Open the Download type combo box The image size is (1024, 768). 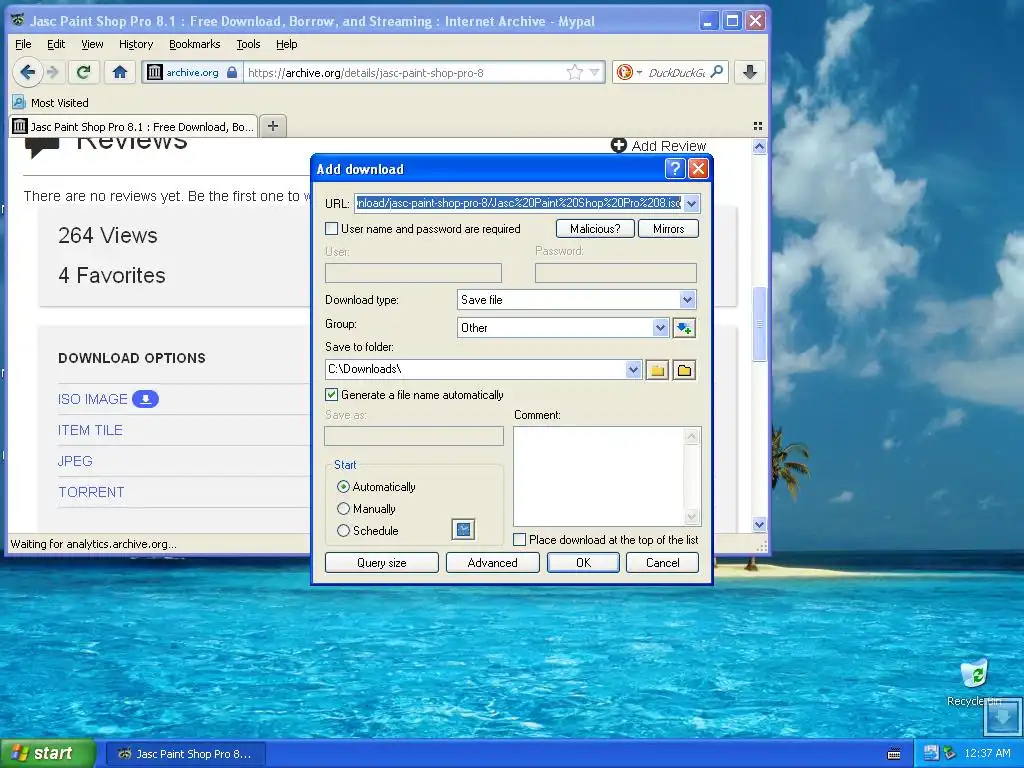point(577,300)
